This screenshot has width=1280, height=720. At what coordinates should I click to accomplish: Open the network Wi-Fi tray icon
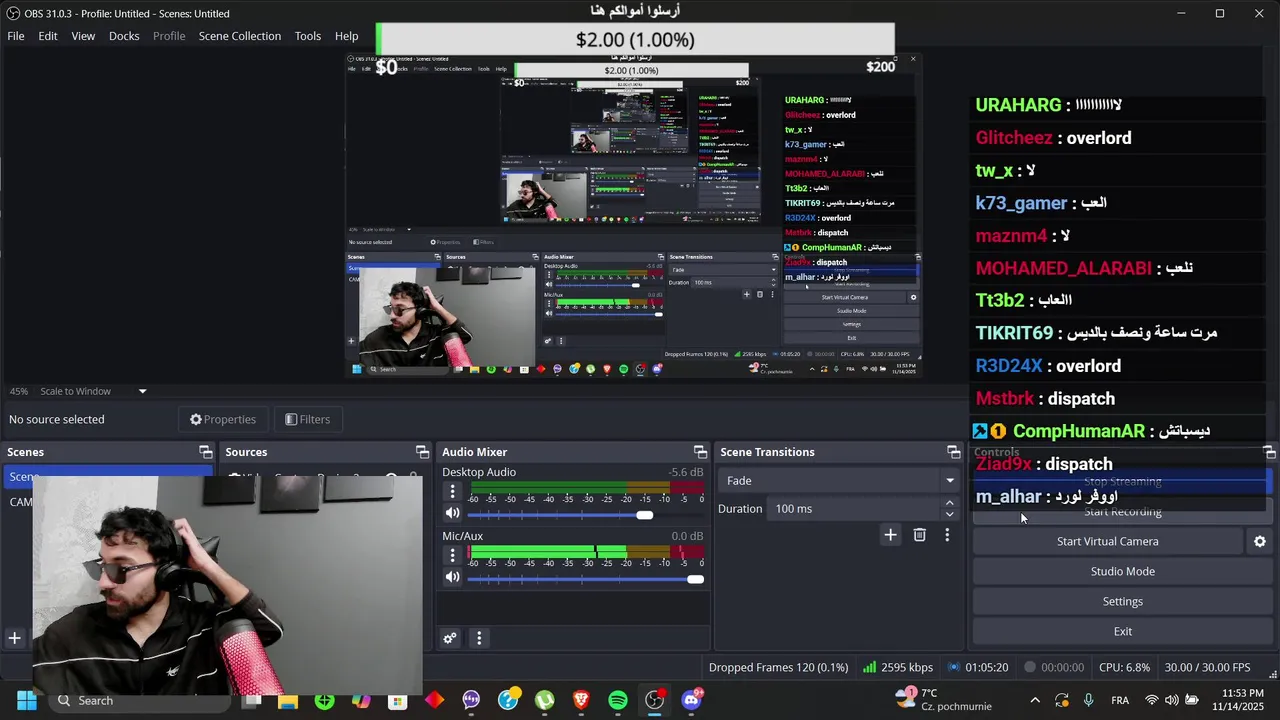tap(1152, 700)
